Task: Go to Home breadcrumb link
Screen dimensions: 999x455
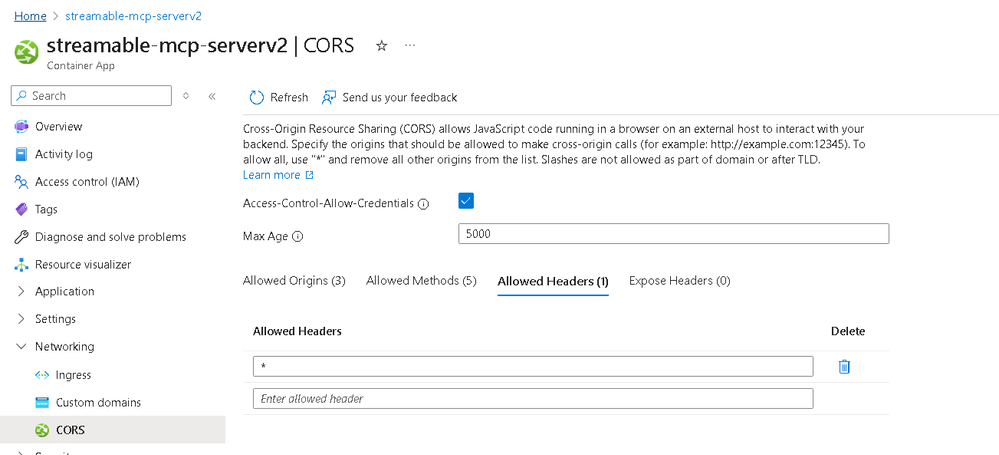Action: 30,16
